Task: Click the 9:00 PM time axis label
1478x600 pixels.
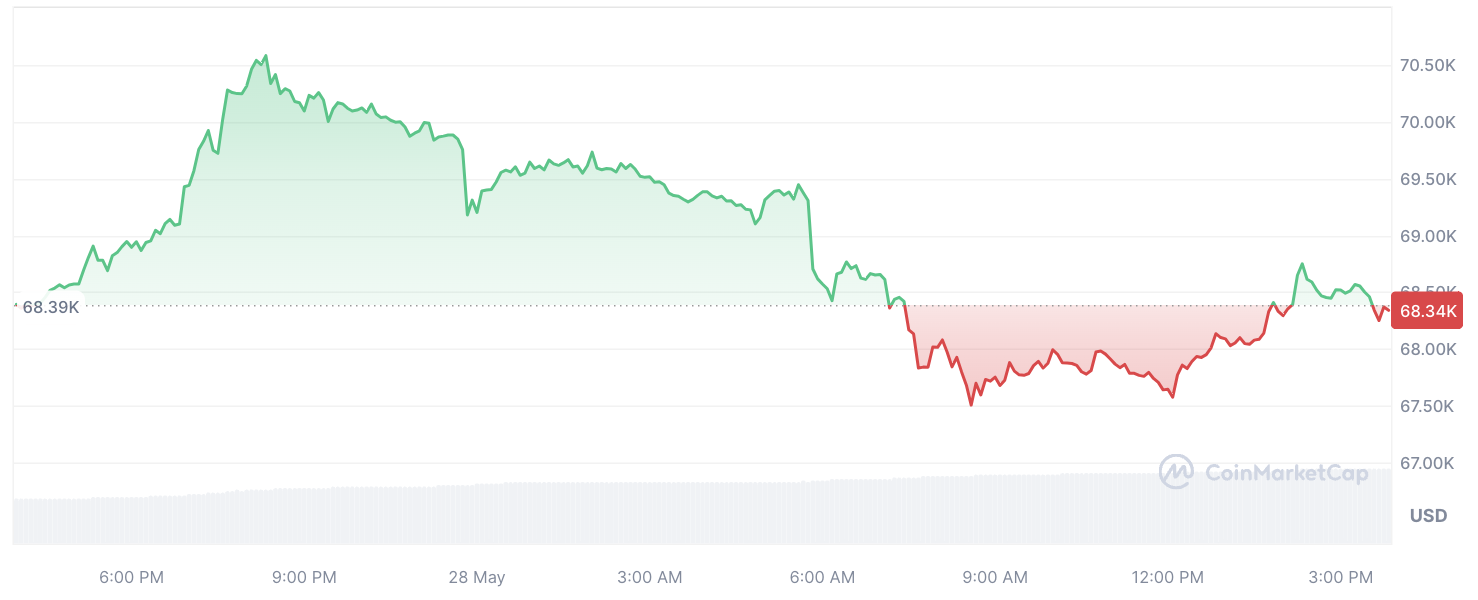Action: pyautogui.click(x=304, y=577)
